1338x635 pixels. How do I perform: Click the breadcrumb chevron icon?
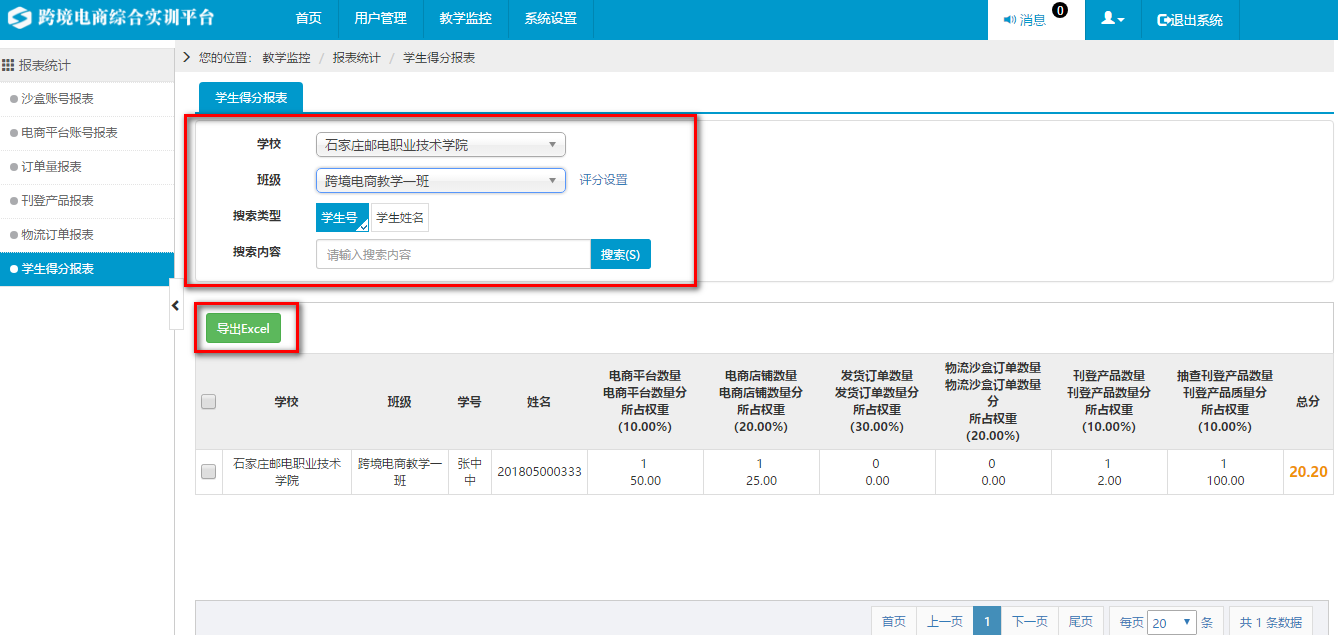187,58
